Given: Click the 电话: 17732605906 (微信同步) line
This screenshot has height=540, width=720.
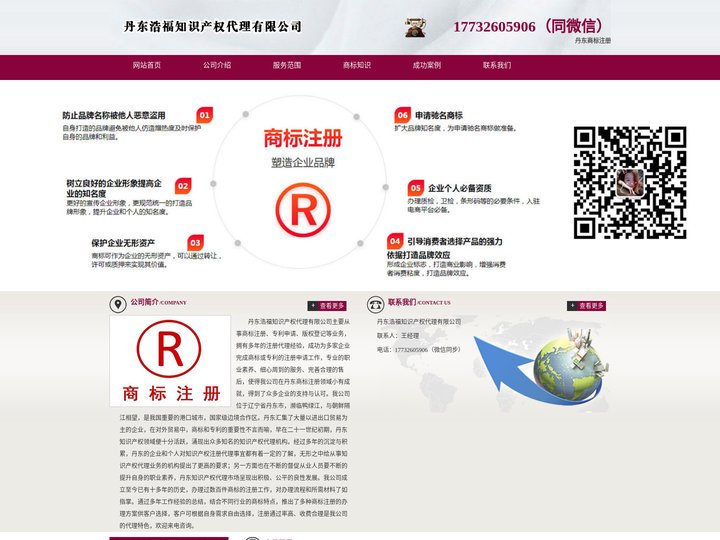Looking at the screenshot, I should coord(418,349).
